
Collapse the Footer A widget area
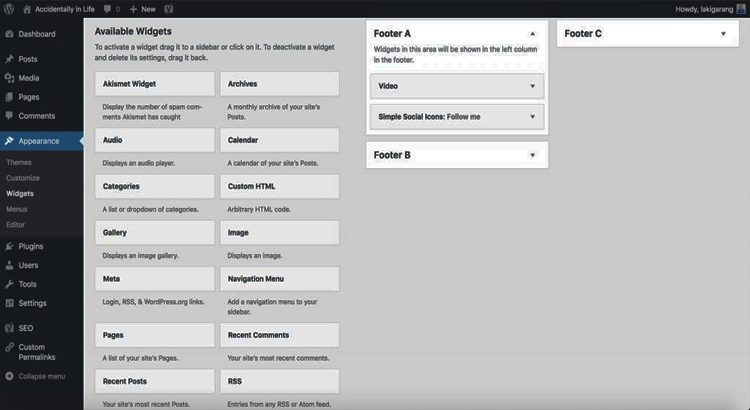click(x=532, y=34)
